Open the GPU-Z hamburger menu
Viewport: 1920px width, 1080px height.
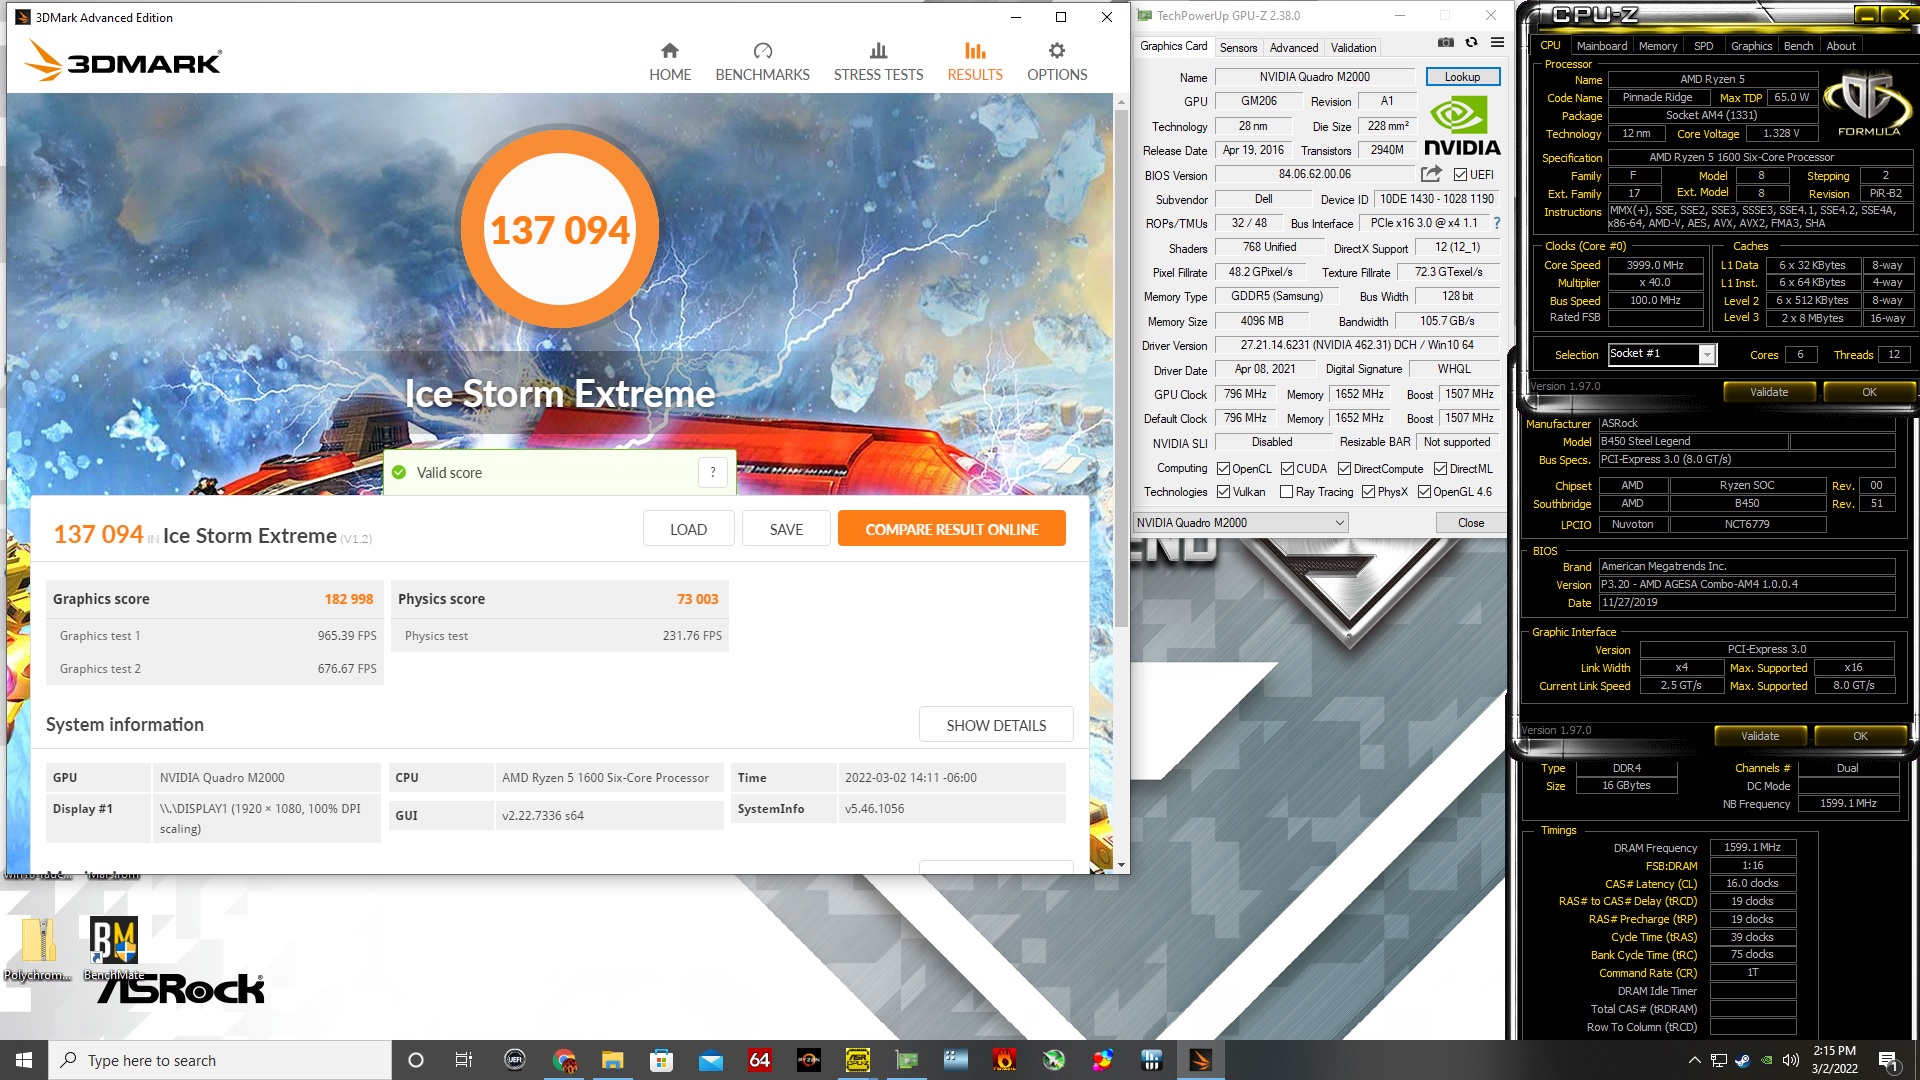(x=1497, y=43)
